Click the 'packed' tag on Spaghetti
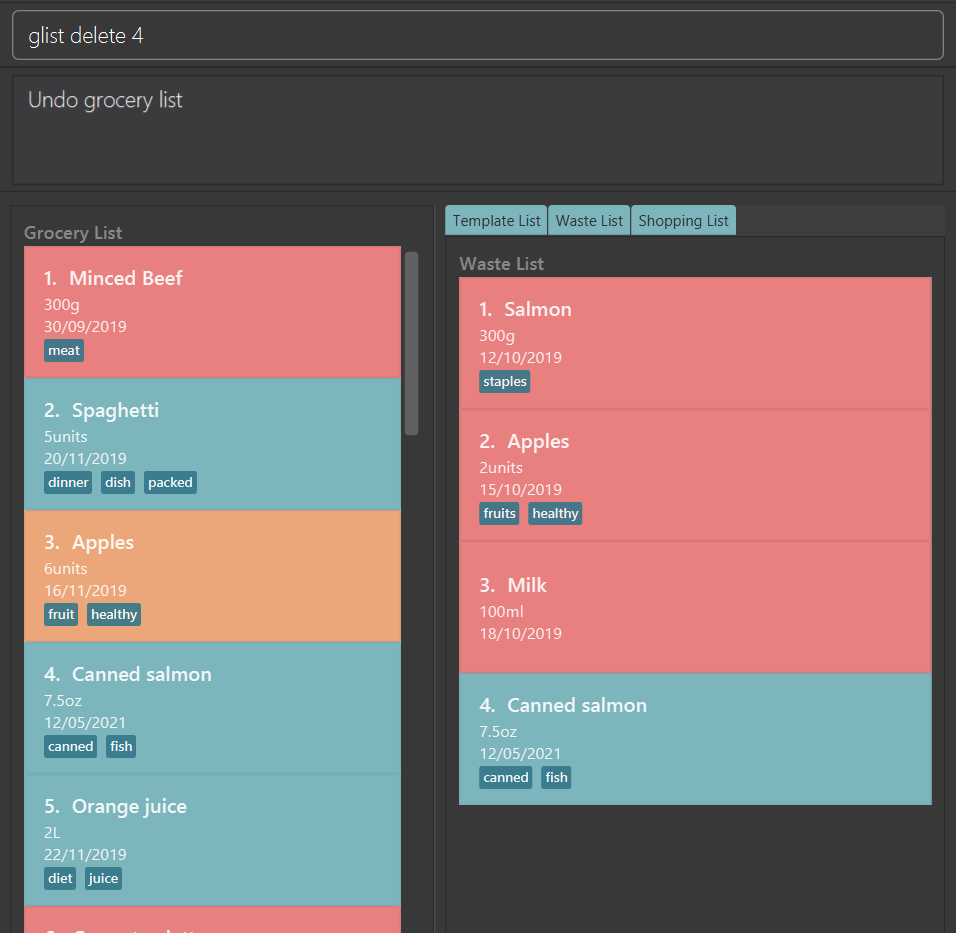Screen dimensions: 956x933 [170, 482]
